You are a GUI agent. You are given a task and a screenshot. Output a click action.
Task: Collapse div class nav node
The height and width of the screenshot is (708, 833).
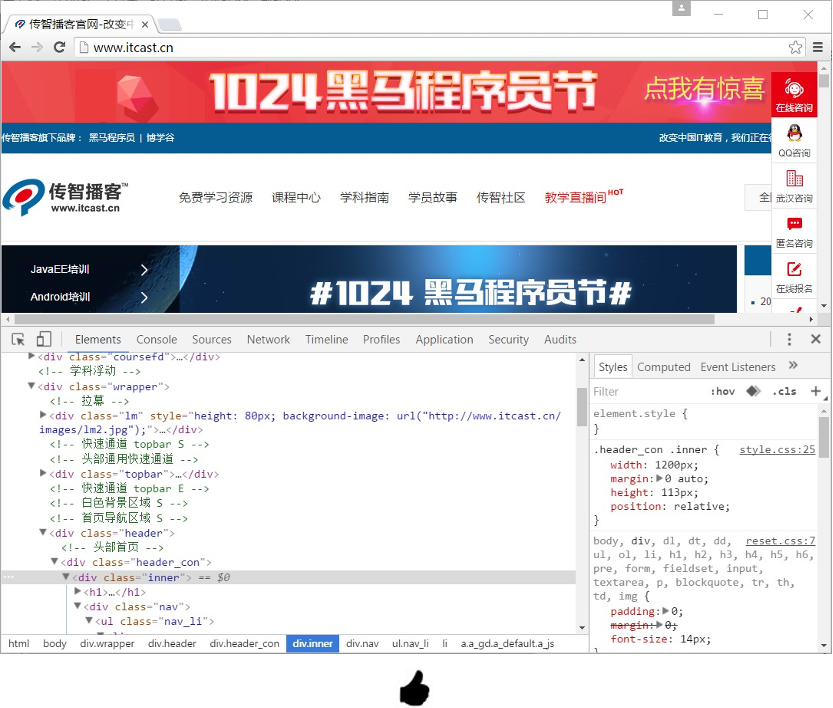(x=78, y=605)
